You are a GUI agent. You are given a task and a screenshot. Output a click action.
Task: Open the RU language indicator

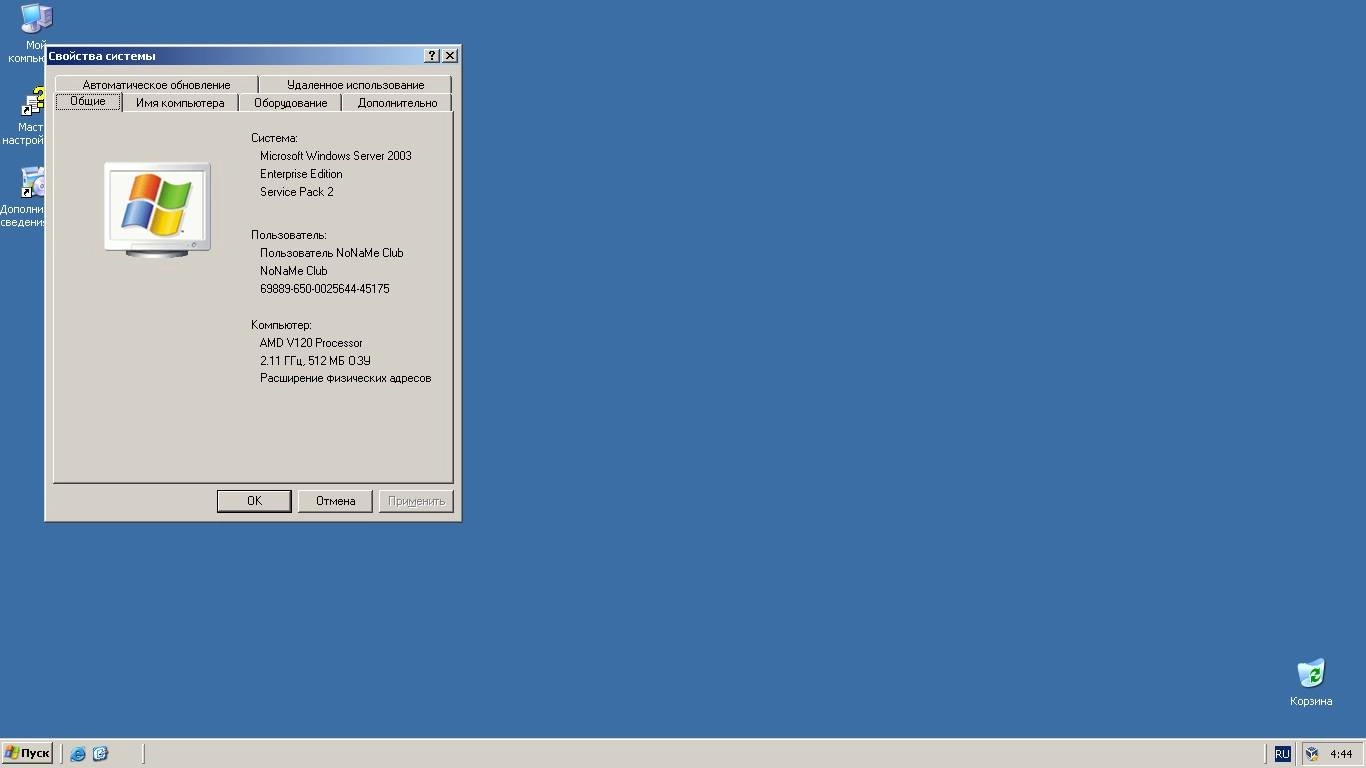point(1282,754)
